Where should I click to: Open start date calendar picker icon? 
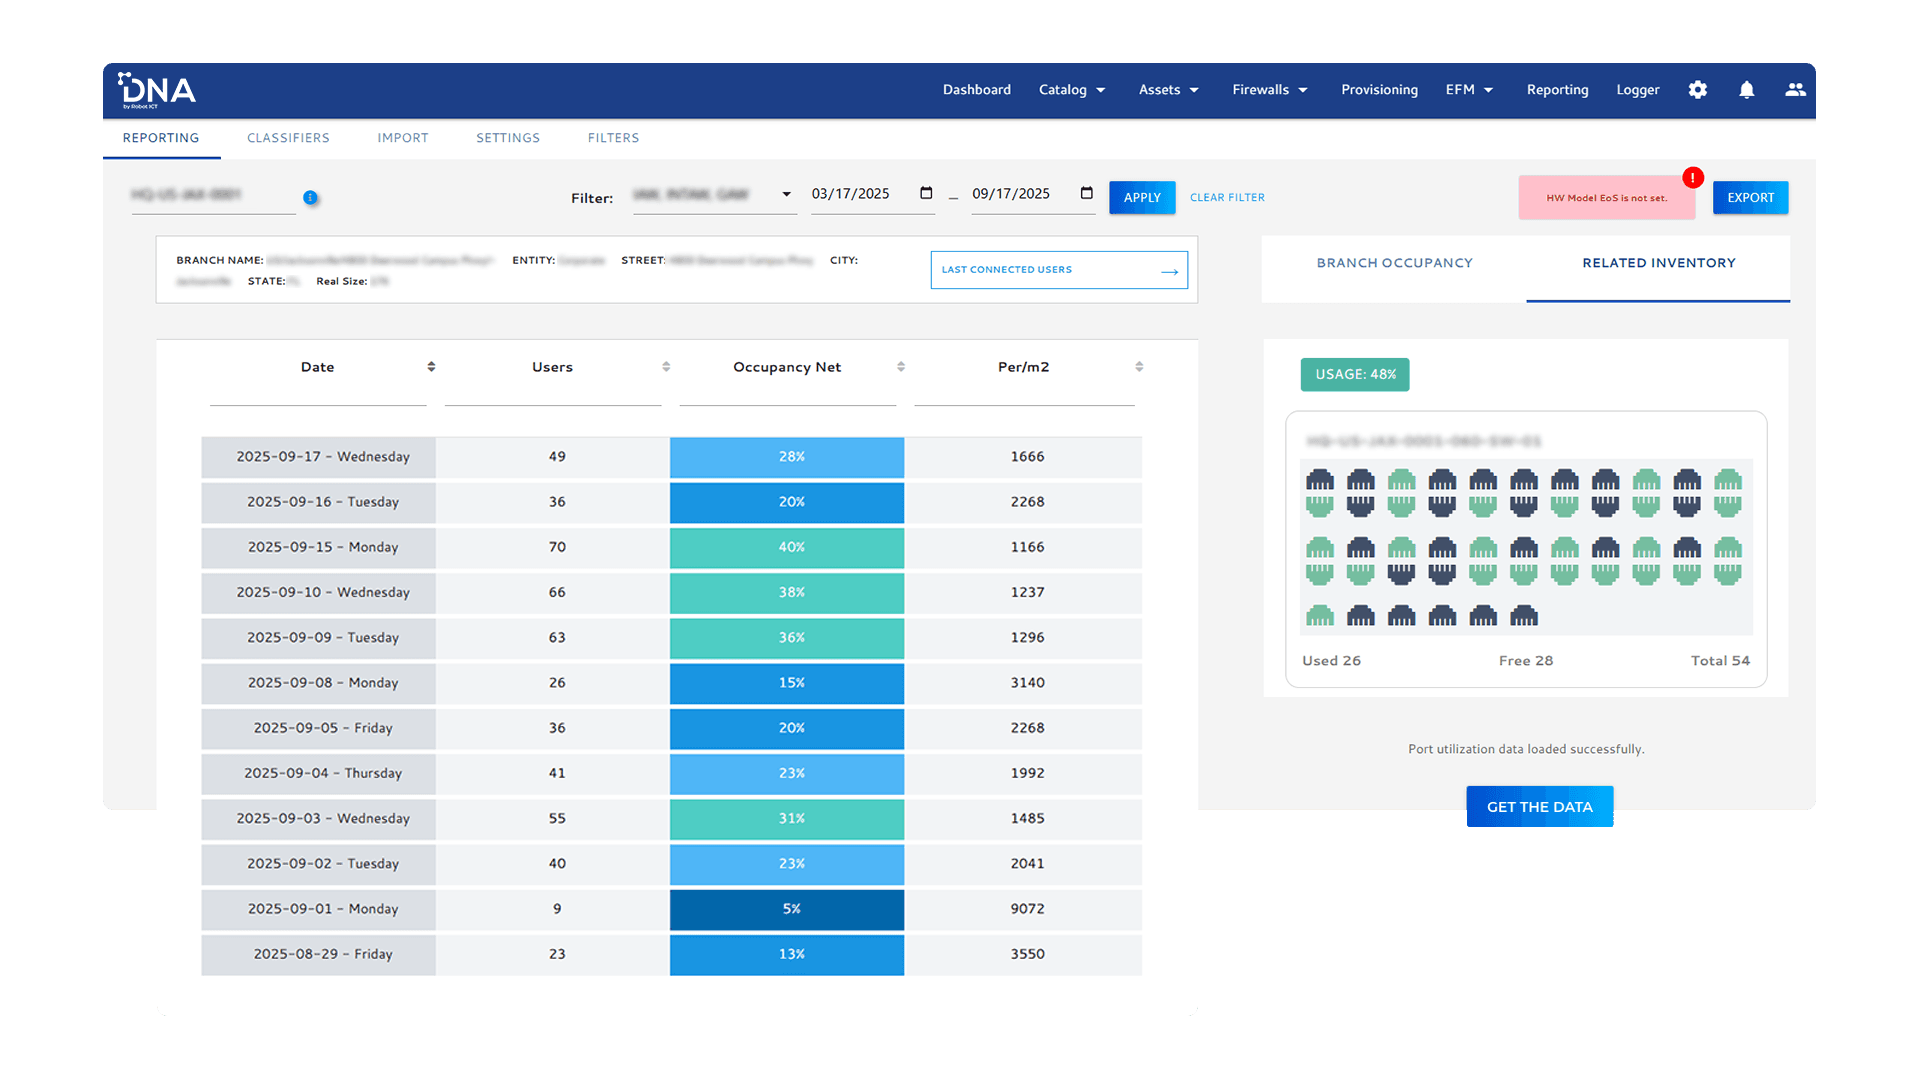[x=926, y=193]
